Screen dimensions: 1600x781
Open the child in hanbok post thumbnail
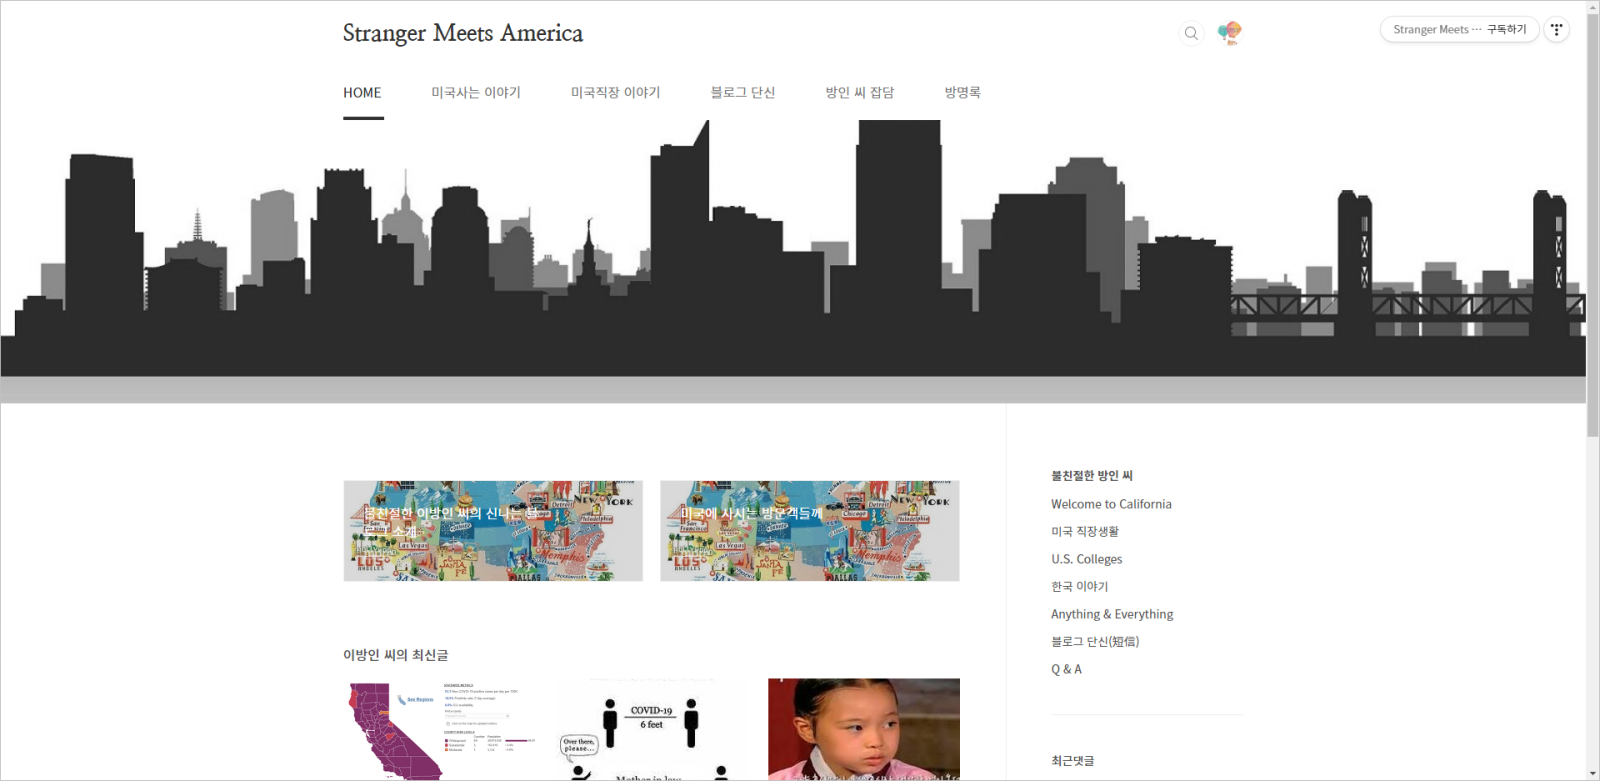pos(864,729)
